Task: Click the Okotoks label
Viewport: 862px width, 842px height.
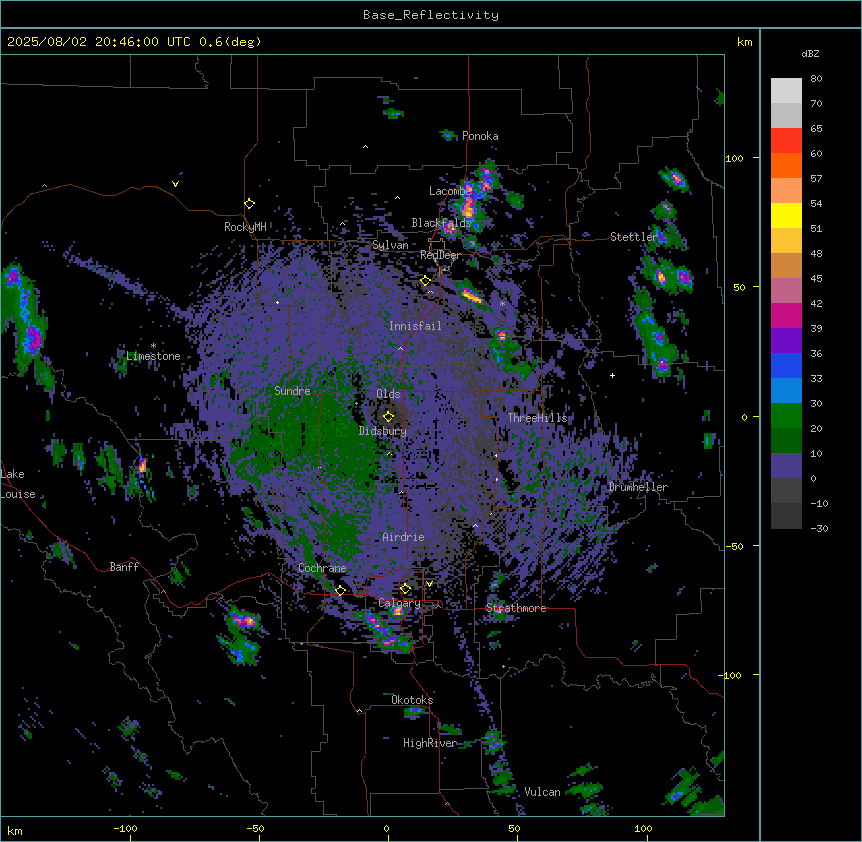Action: point(412,700)
